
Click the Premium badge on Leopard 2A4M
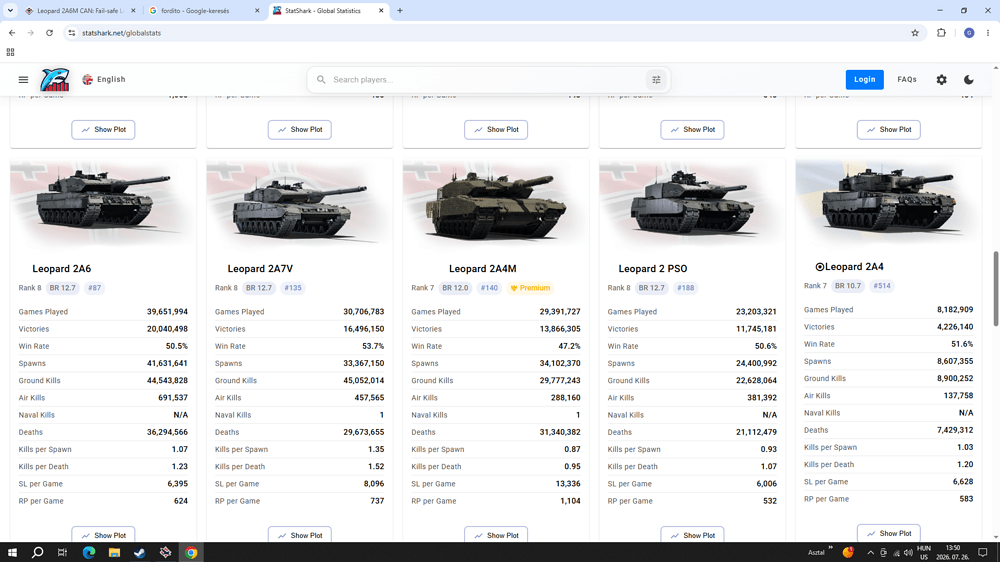click(x=530, y=288)
